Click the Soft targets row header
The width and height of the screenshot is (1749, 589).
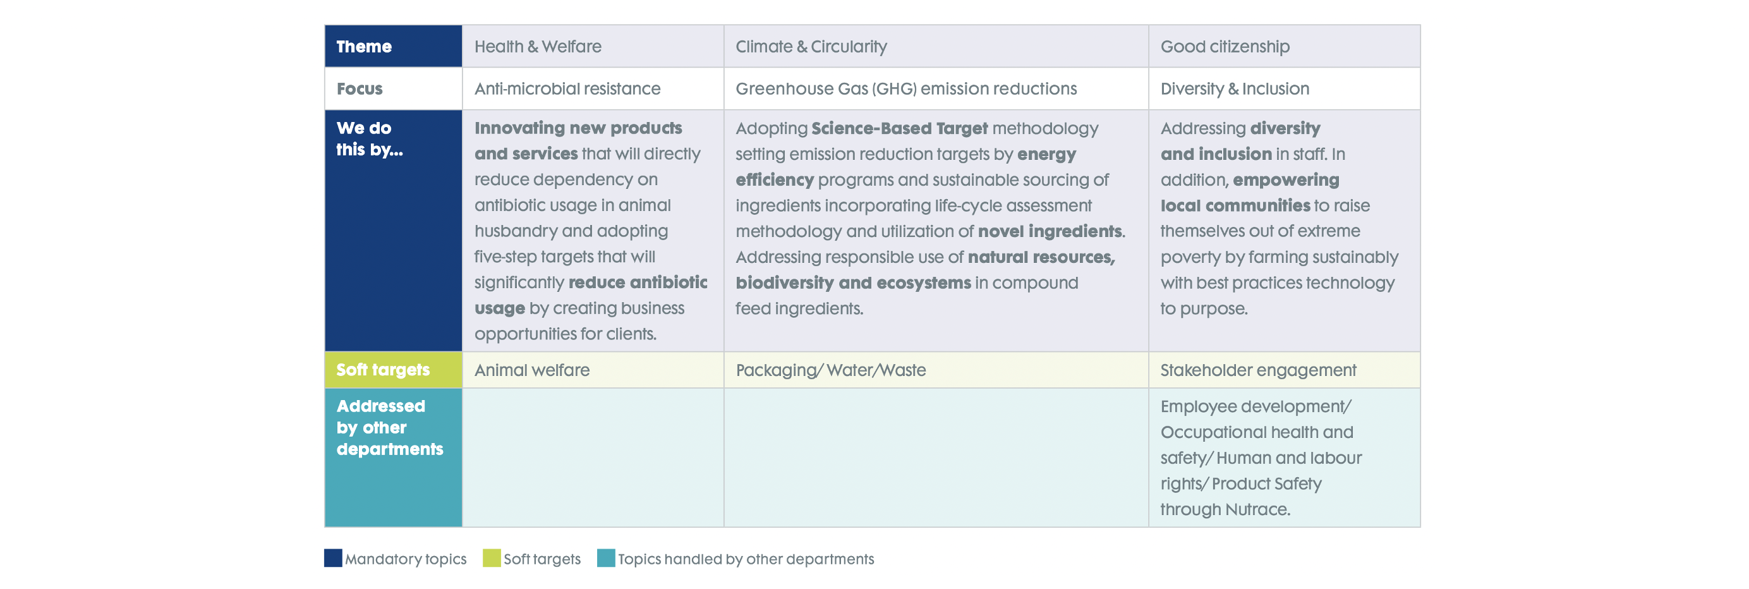click(393, 370)
